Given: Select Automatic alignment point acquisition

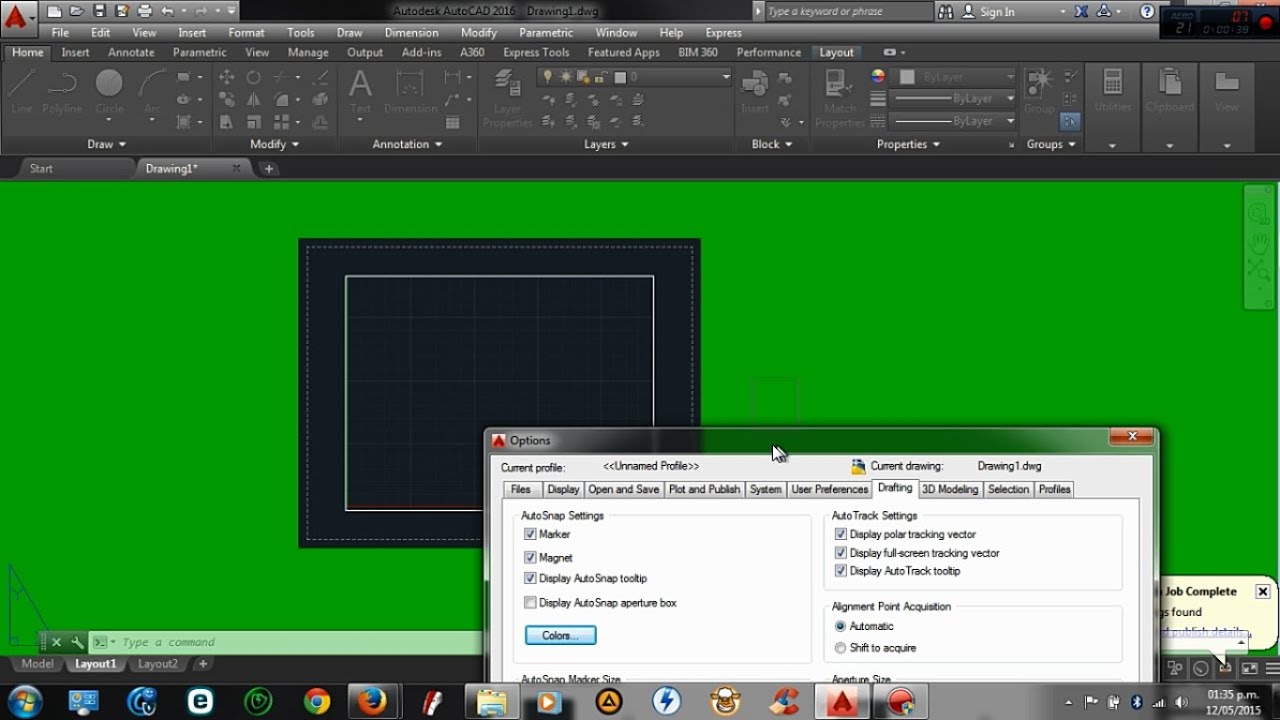Looking at the screenshot, I should (840, 626).
